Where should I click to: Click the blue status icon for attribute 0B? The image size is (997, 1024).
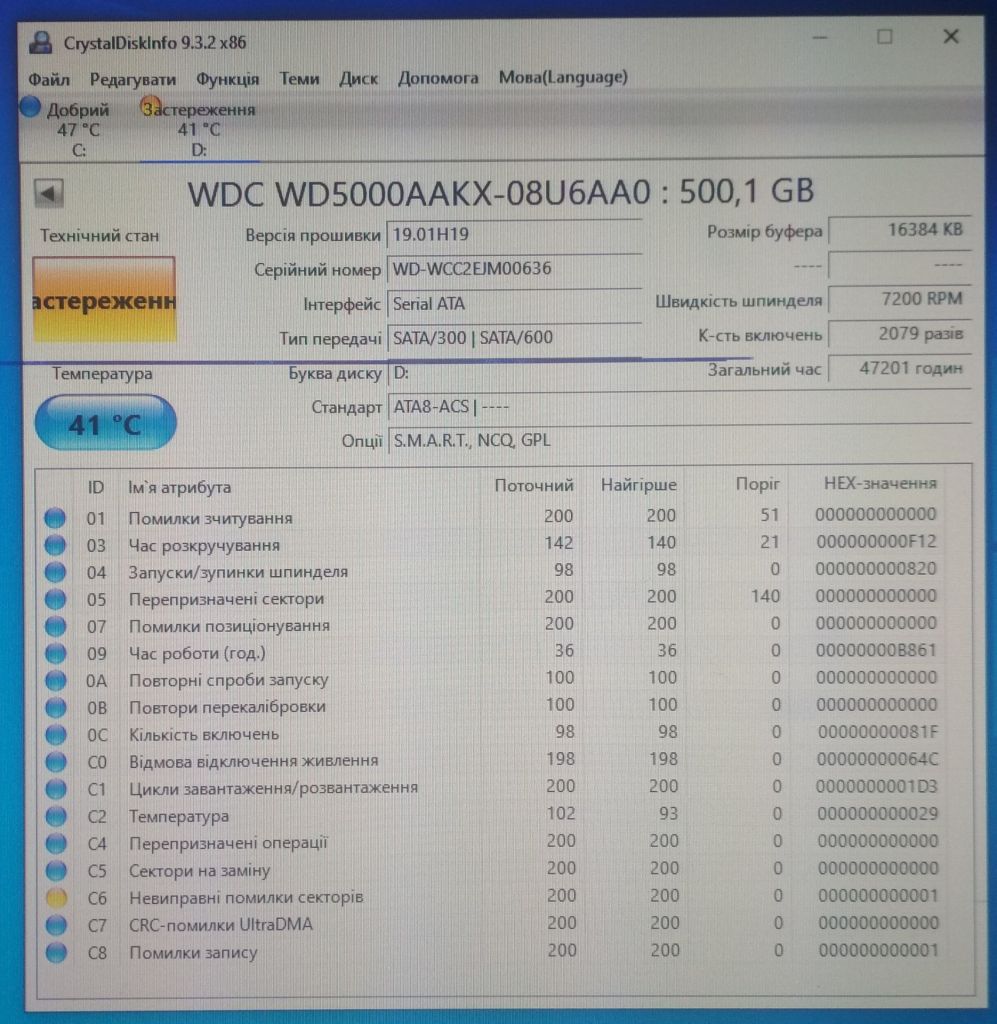pos(55,707)
